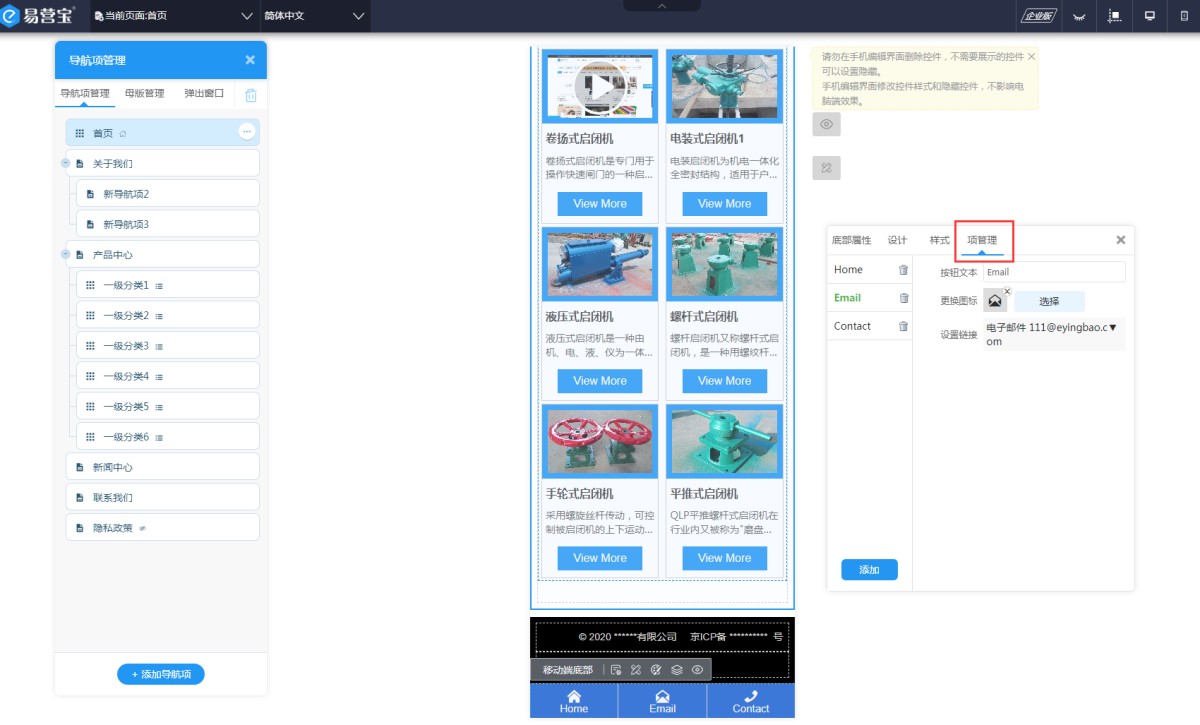Click the 易营宝 logo in top bar
1200x725 pixels.
click(38, 15)
